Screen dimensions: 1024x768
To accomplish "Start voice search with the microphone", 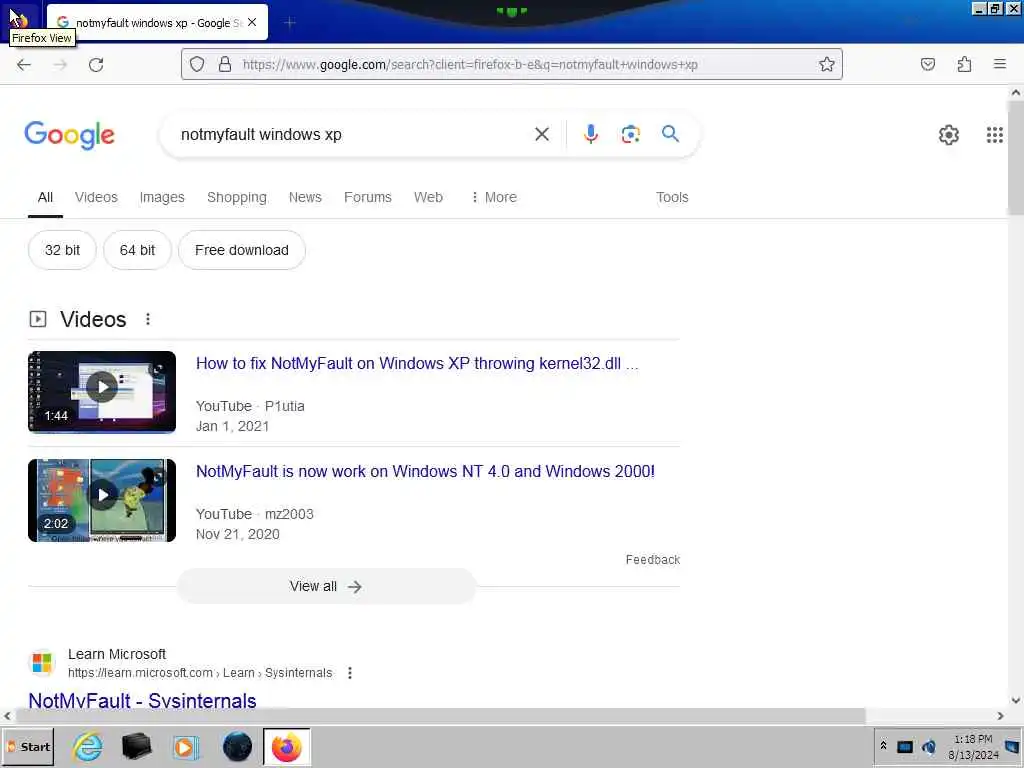I will [591, 135].
